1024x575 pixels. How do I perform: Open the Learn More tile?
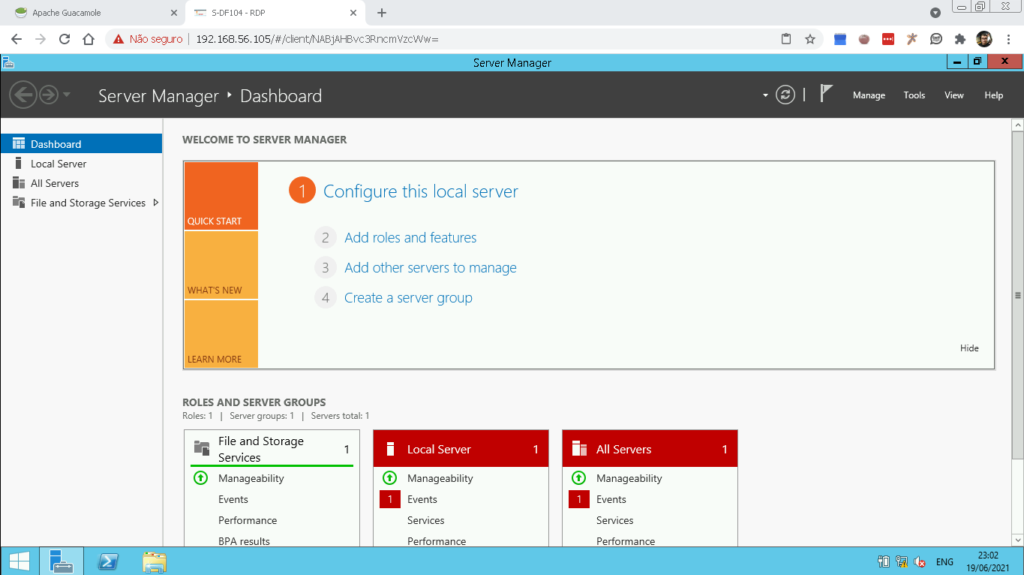pyautogui.click(x=221, y=334)
